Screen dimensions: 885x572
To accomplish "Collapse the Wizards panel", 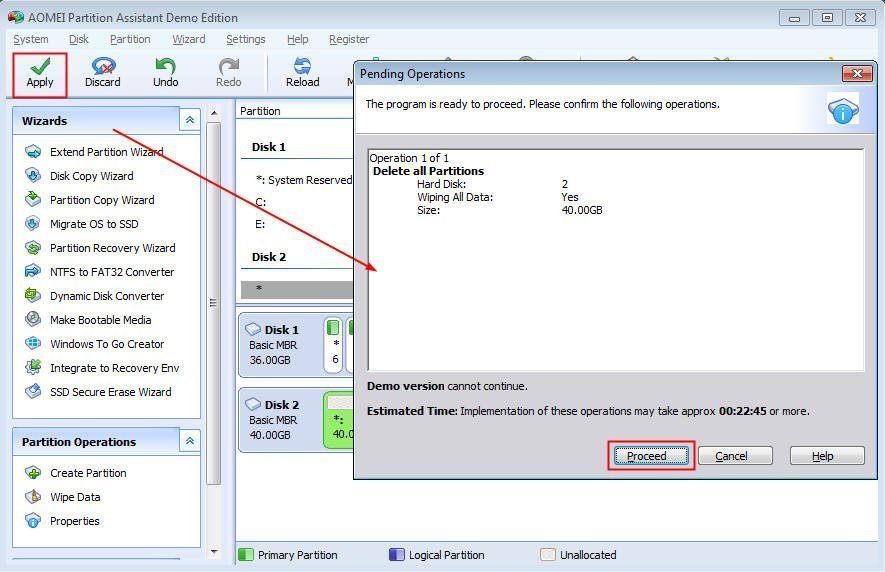I will [190, 120].
